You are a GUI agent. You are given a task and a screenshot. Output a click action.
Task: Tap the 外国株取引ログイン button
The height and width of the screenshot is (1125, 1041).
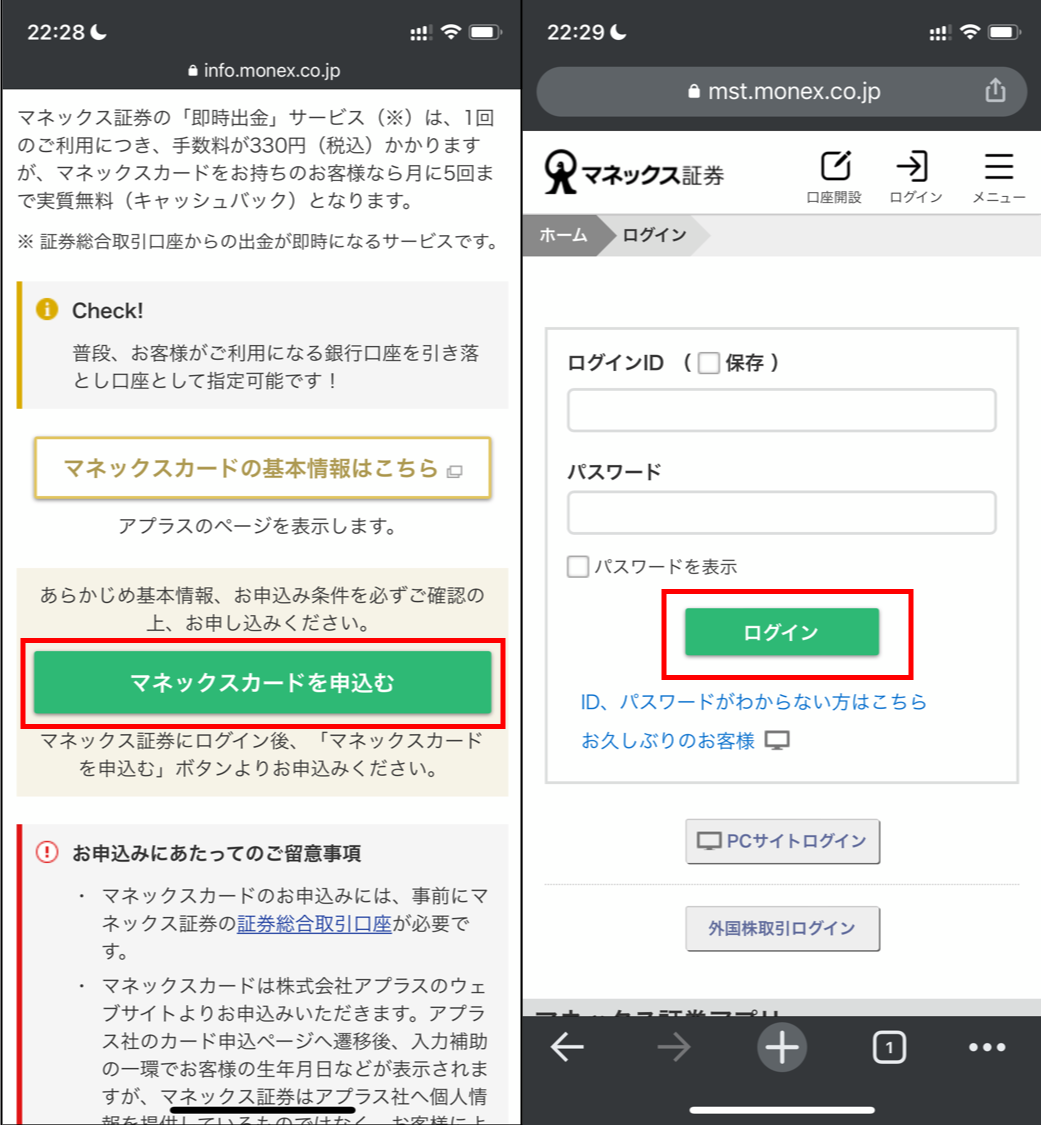[783, 928]
